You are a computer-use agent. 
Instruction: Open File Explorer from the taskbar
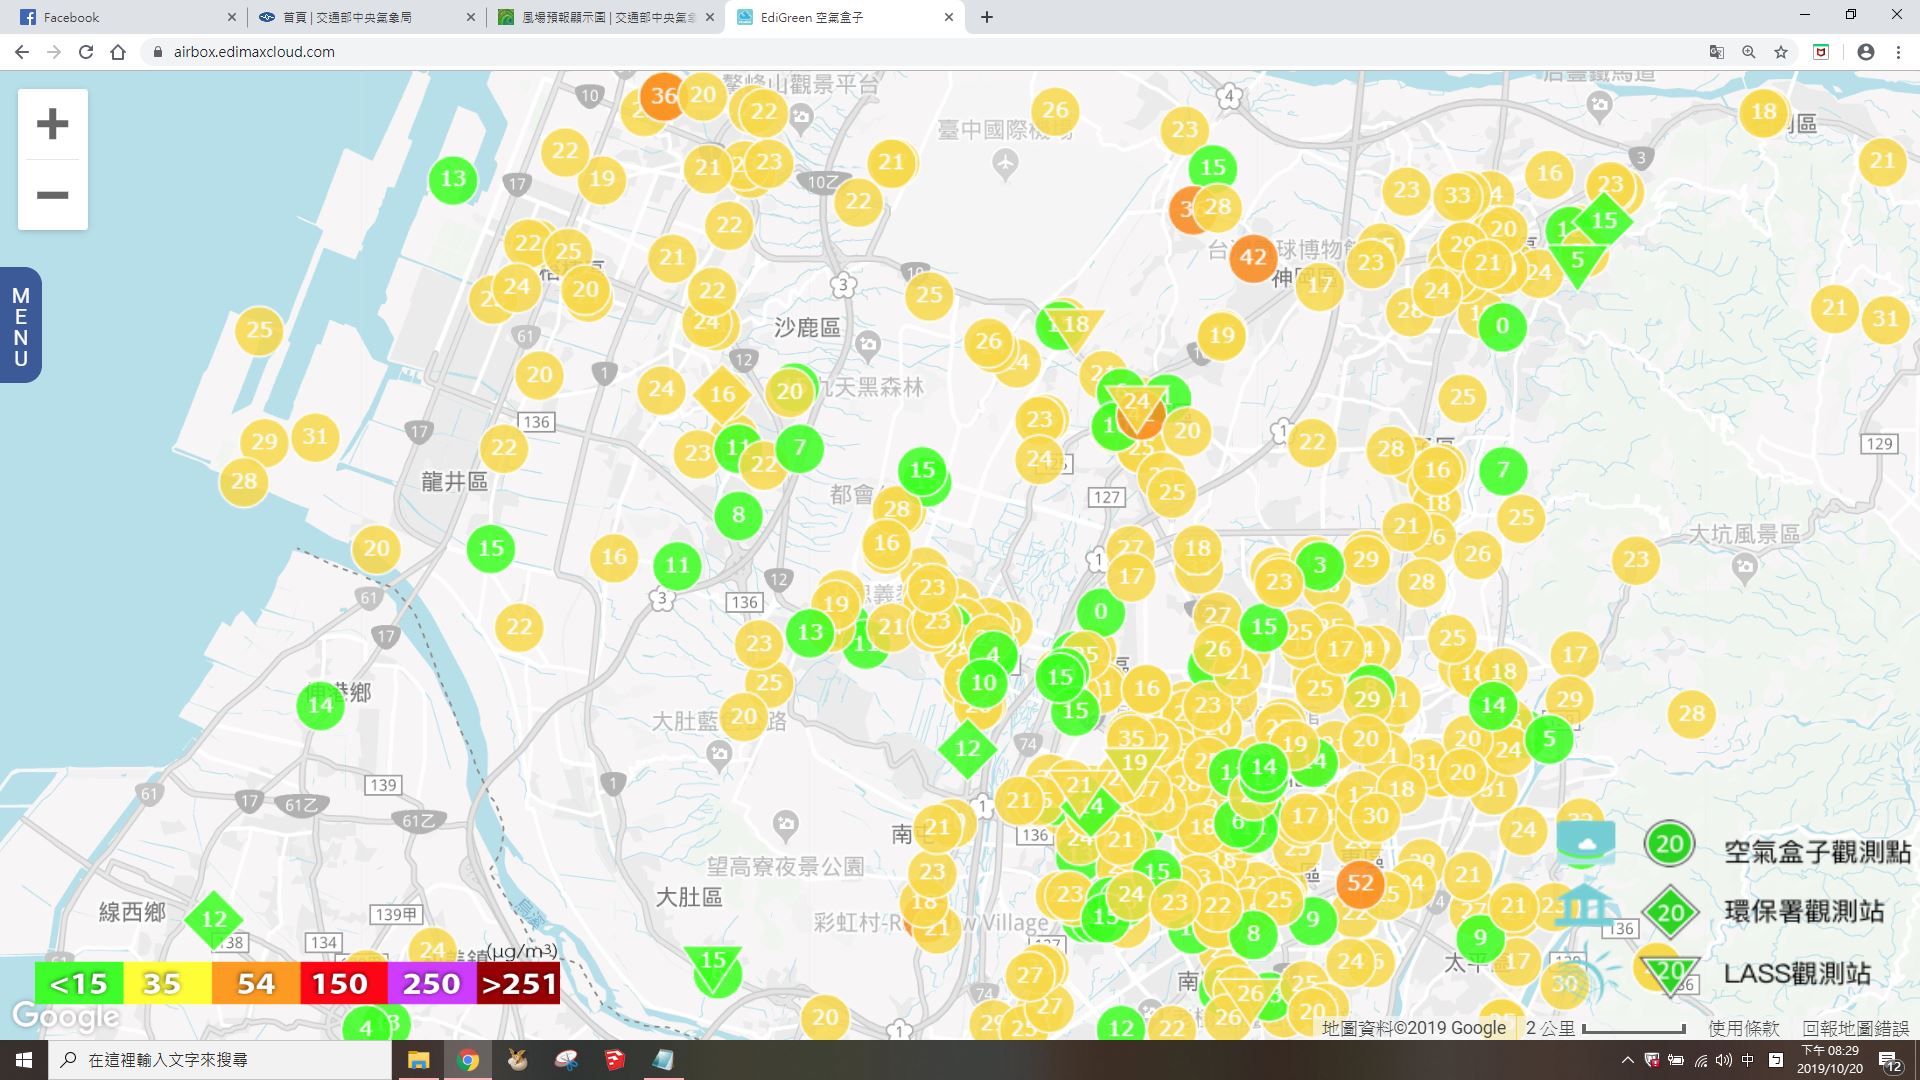(418, 1060)
